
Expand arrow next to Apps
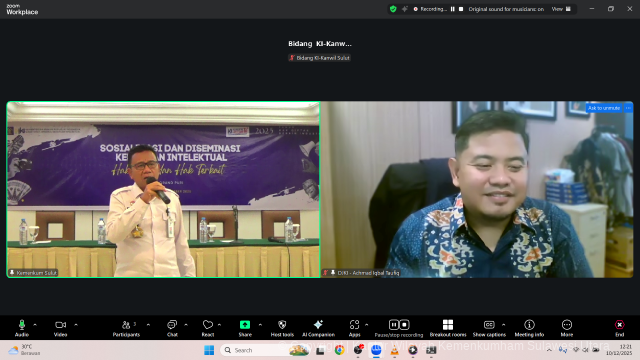tap(367, 325)
